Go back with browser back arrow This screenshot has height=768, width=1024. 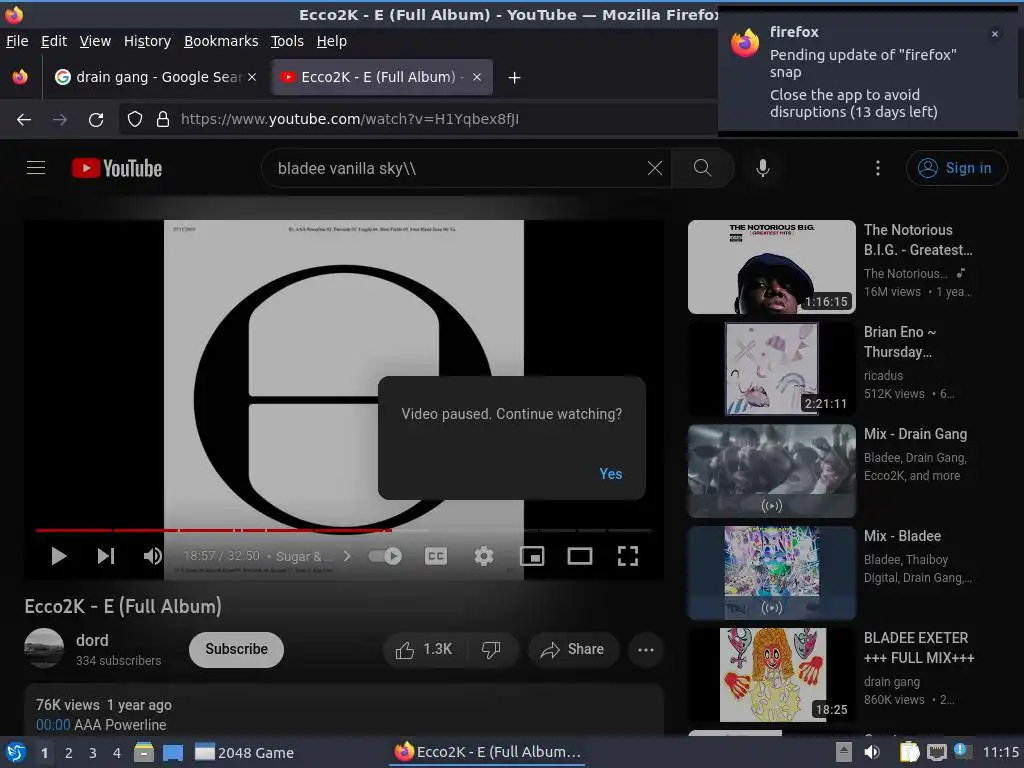point(24,120)
